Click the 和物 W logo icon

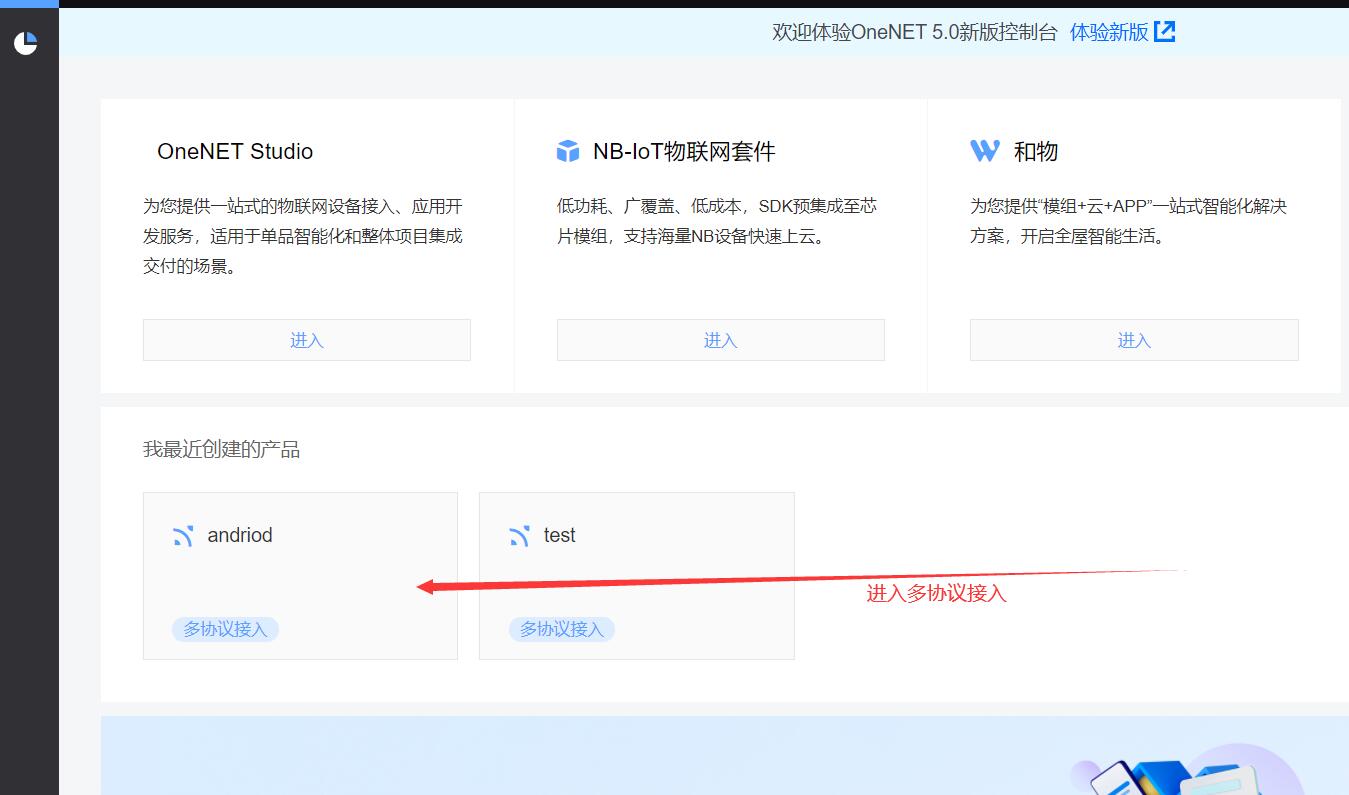(x=983, y=150)
